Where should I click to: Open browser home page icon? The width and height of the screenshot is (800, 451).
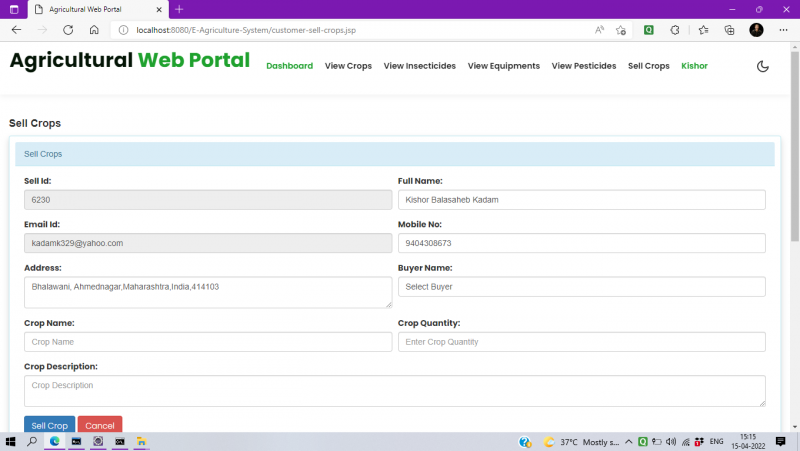[94, 30]
